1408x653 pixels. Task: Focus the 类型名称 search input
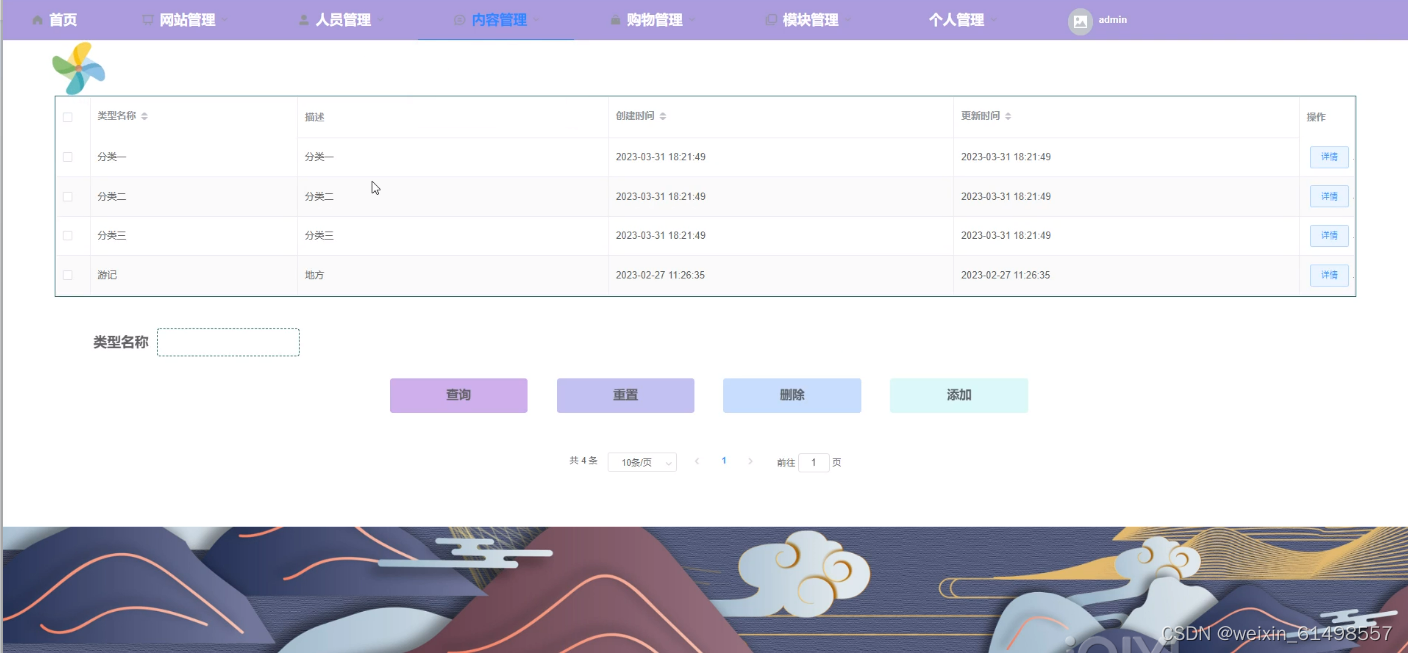tap(228, 342)
